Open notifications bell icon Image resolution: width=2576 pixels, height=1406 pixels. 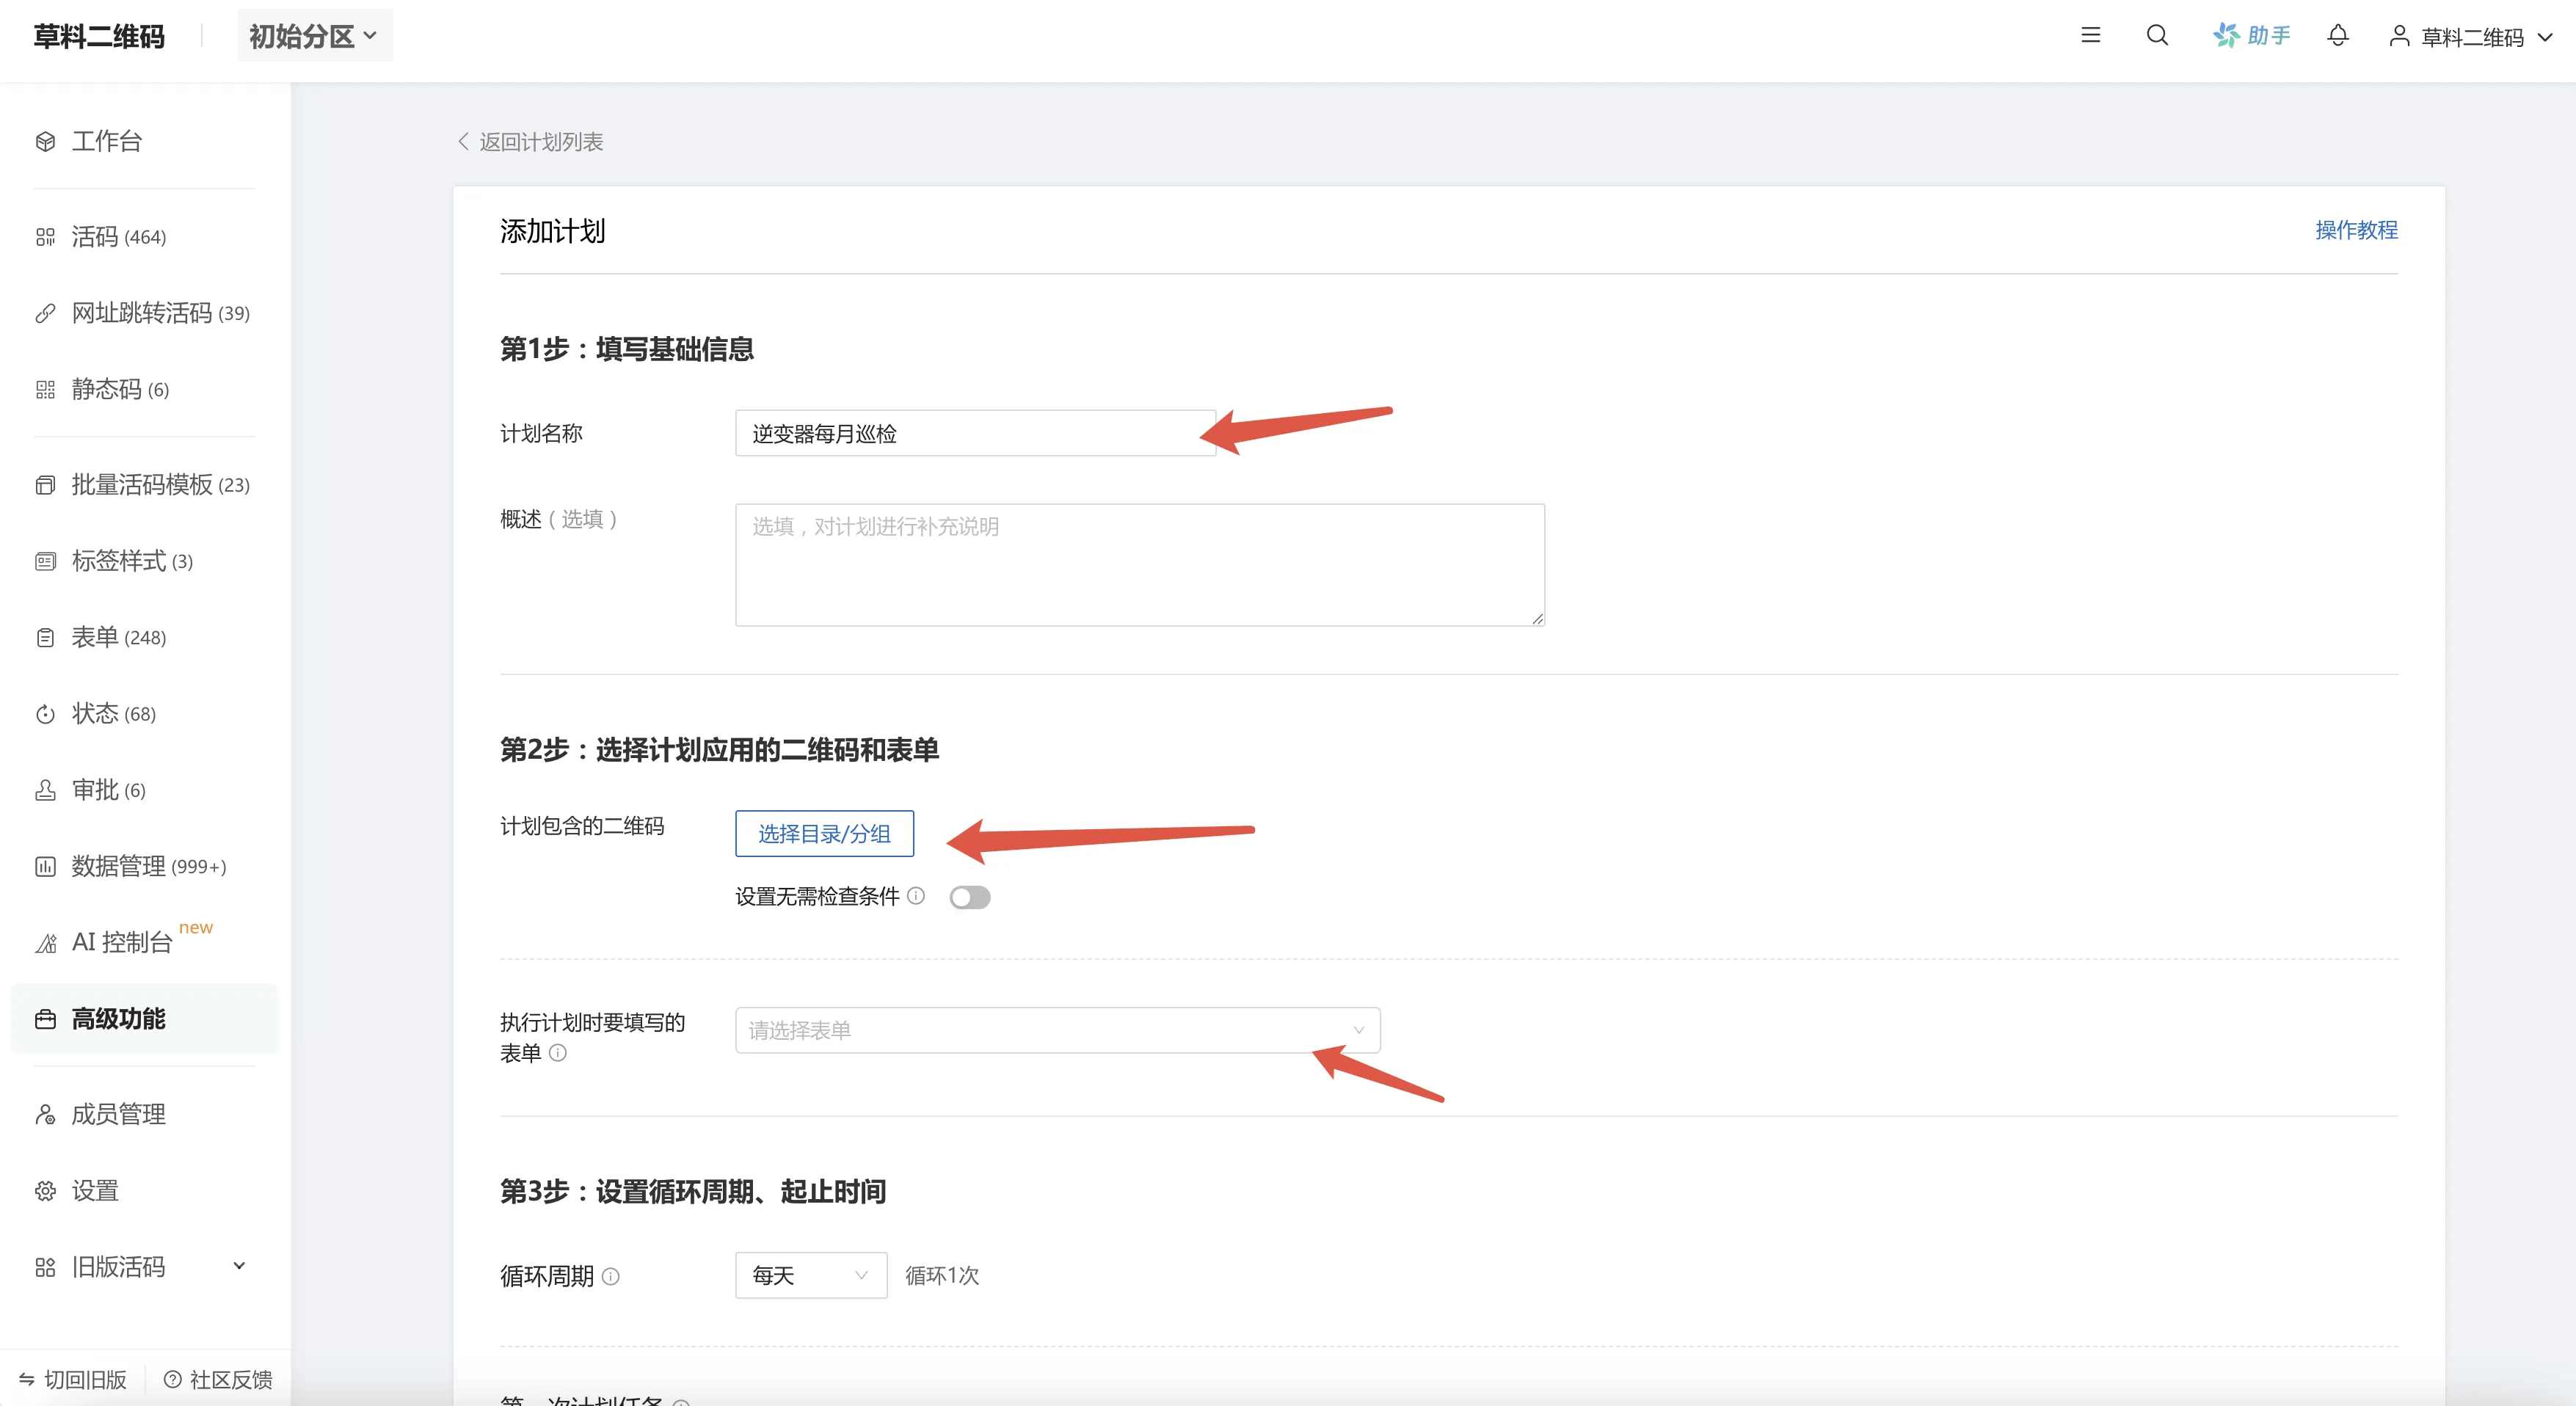(x=2337, y=36)
